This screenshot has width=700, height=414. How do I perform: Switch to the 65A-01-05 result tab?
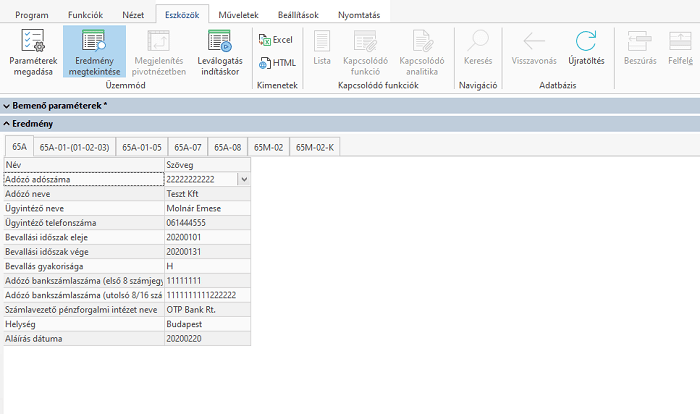[141, 147]
